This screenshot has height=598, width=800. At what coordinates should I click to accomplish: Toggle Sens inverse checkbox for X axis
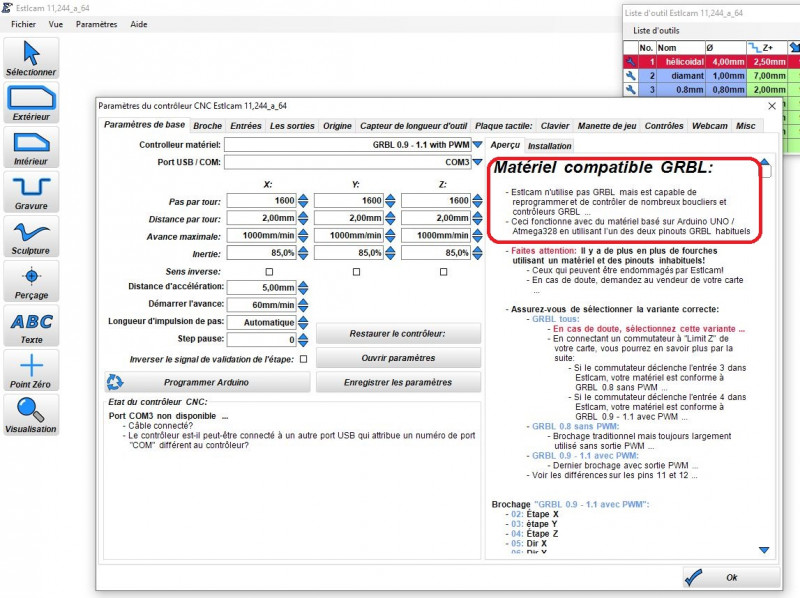268,271
